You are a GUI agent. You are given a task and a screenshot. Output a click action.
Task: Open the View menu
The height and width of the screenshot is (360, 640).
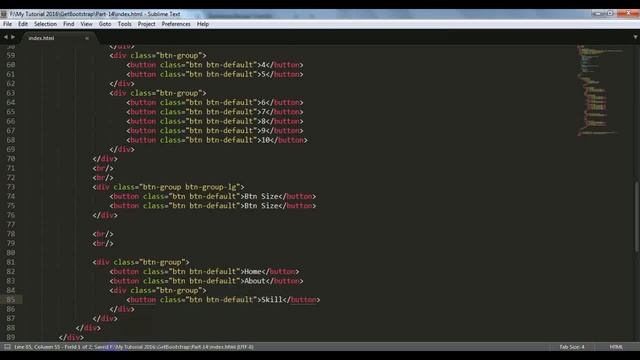(86, 24)
